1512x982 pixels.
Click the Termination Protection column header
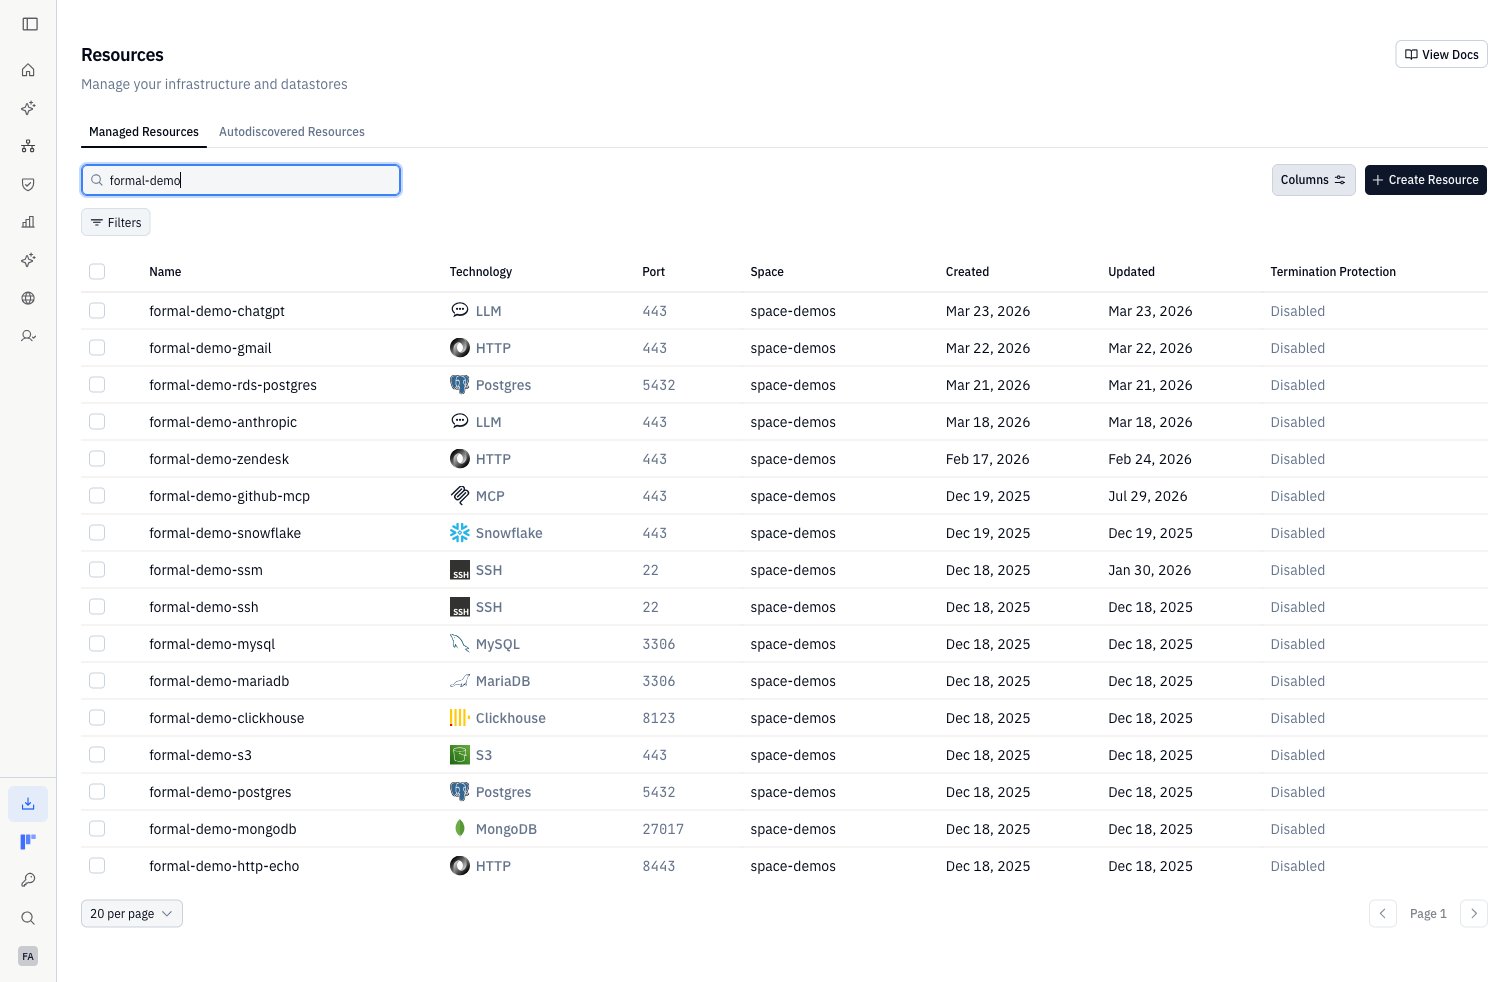click(x=1333, y=272)
